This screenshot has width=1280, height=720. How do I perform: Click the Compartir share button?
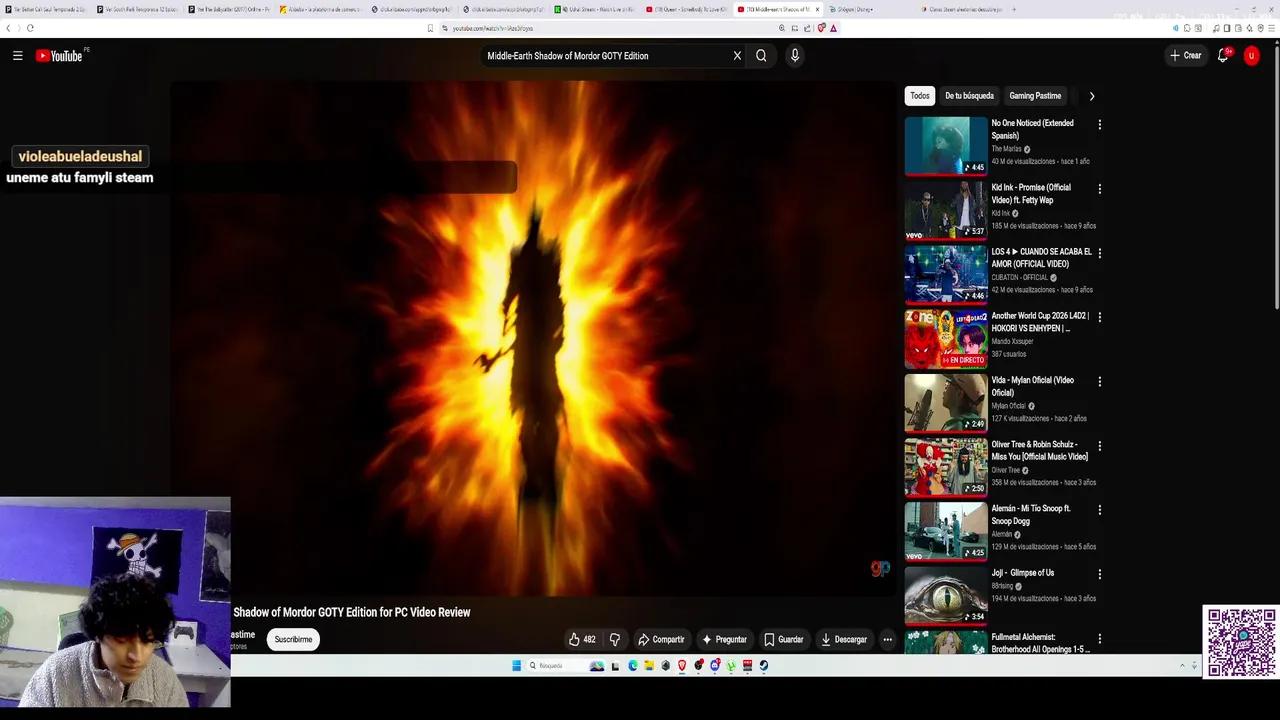(x=662, y=640)
